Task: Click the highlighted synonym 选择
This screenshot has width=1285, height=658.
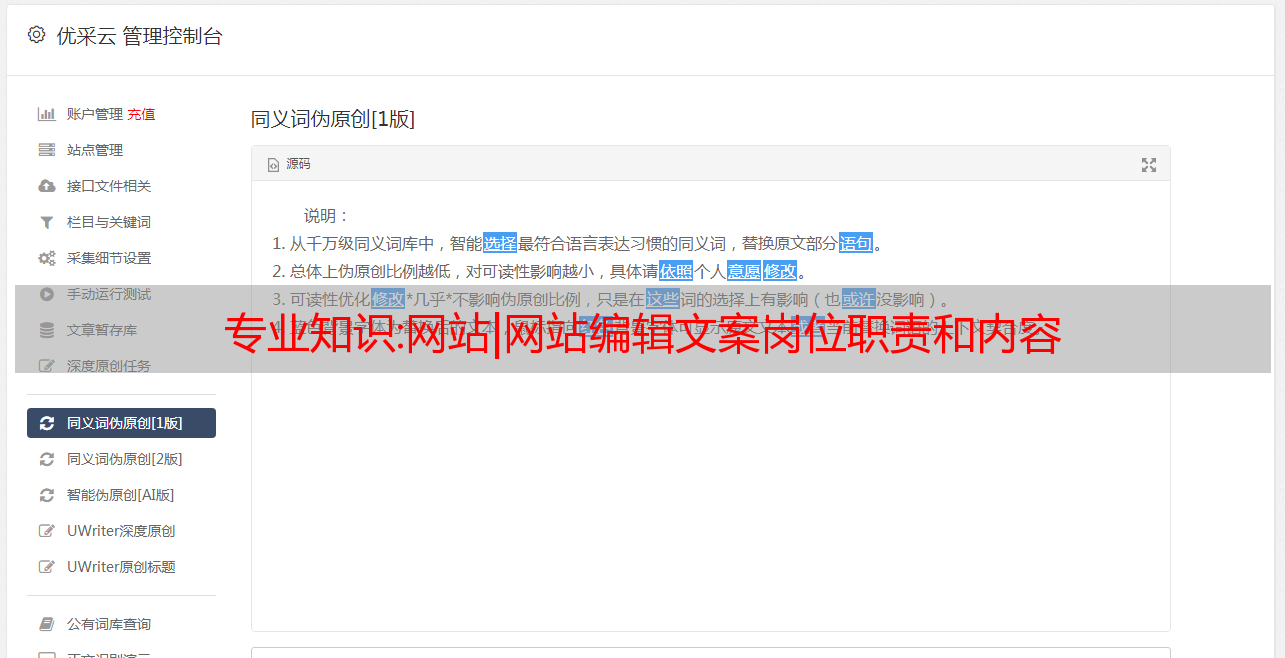Action: [x=500, y=243]
